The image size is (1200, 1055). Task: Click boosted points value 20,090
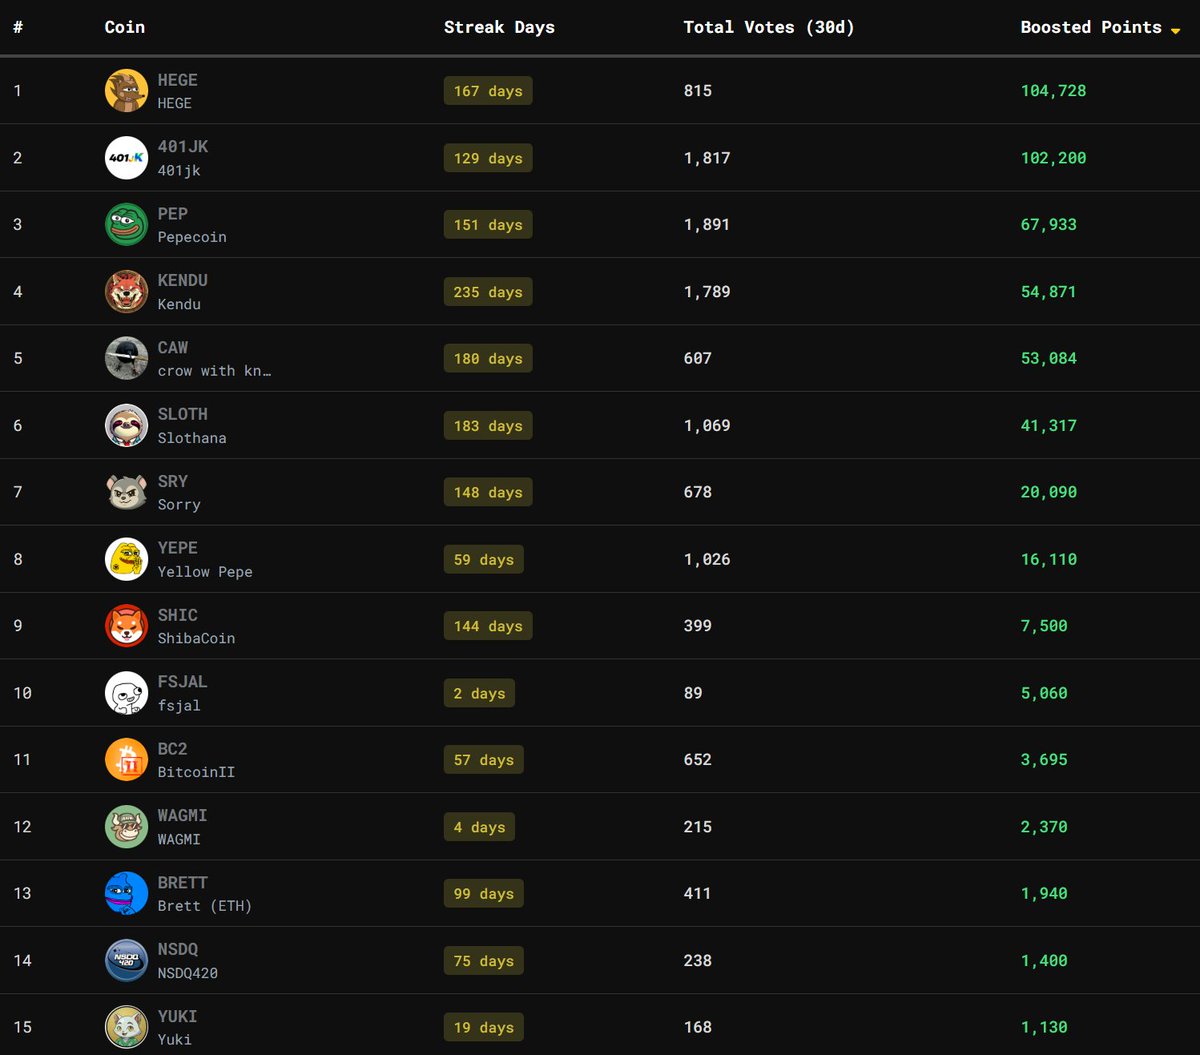(1049, 492)
